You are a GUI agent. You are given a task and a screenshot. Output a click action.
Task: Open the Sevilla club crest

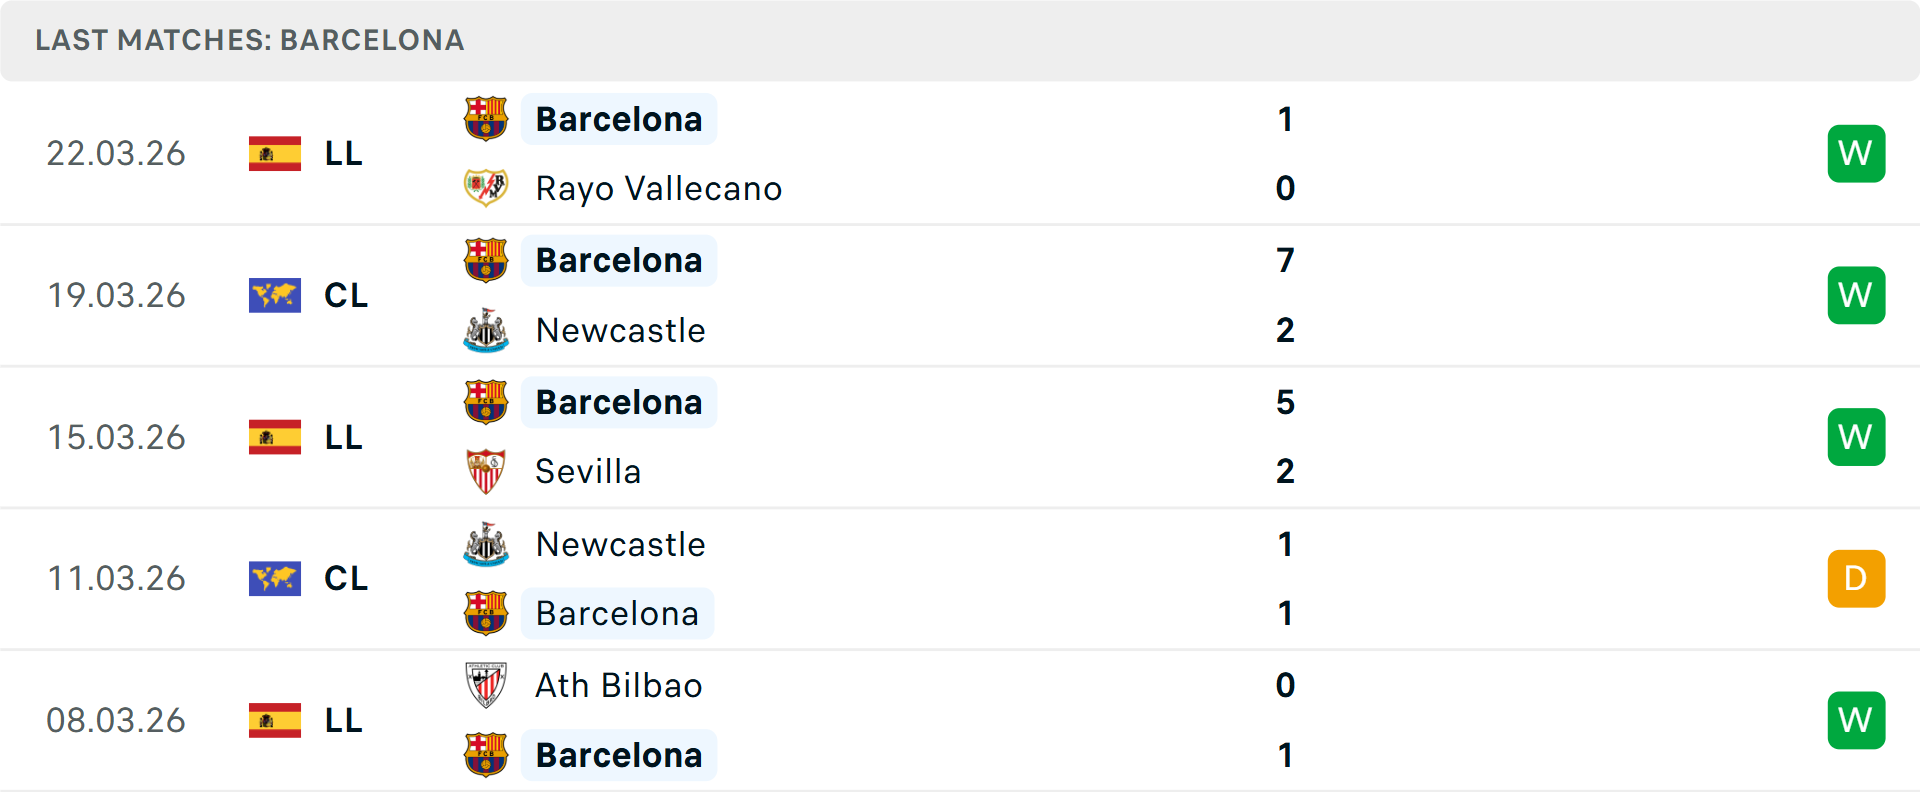486,471
